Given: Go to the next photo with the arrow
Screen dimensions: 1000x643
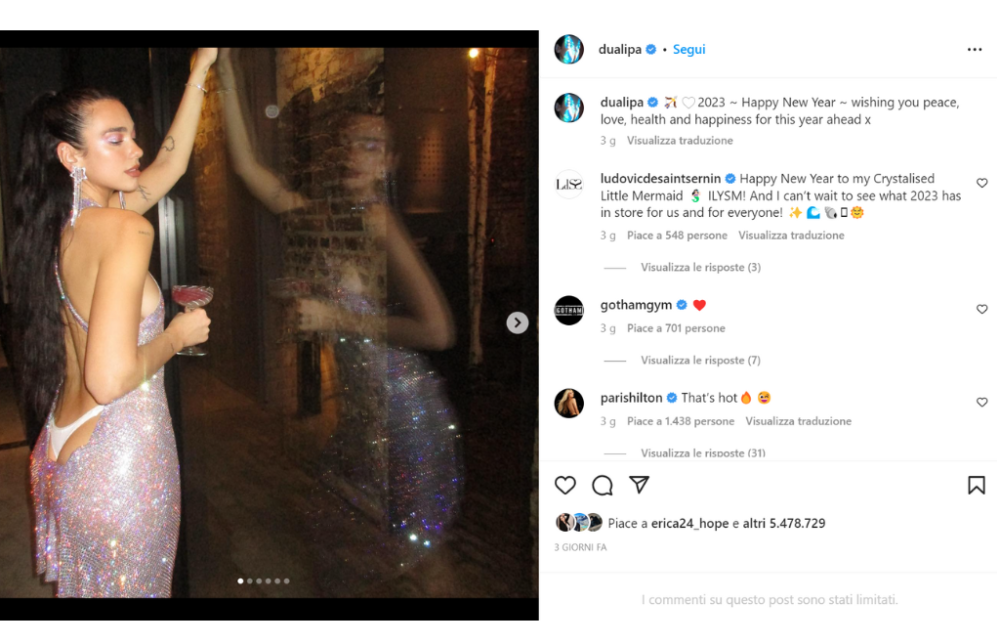Looking at the screenshot, I should tap(517, 323).
